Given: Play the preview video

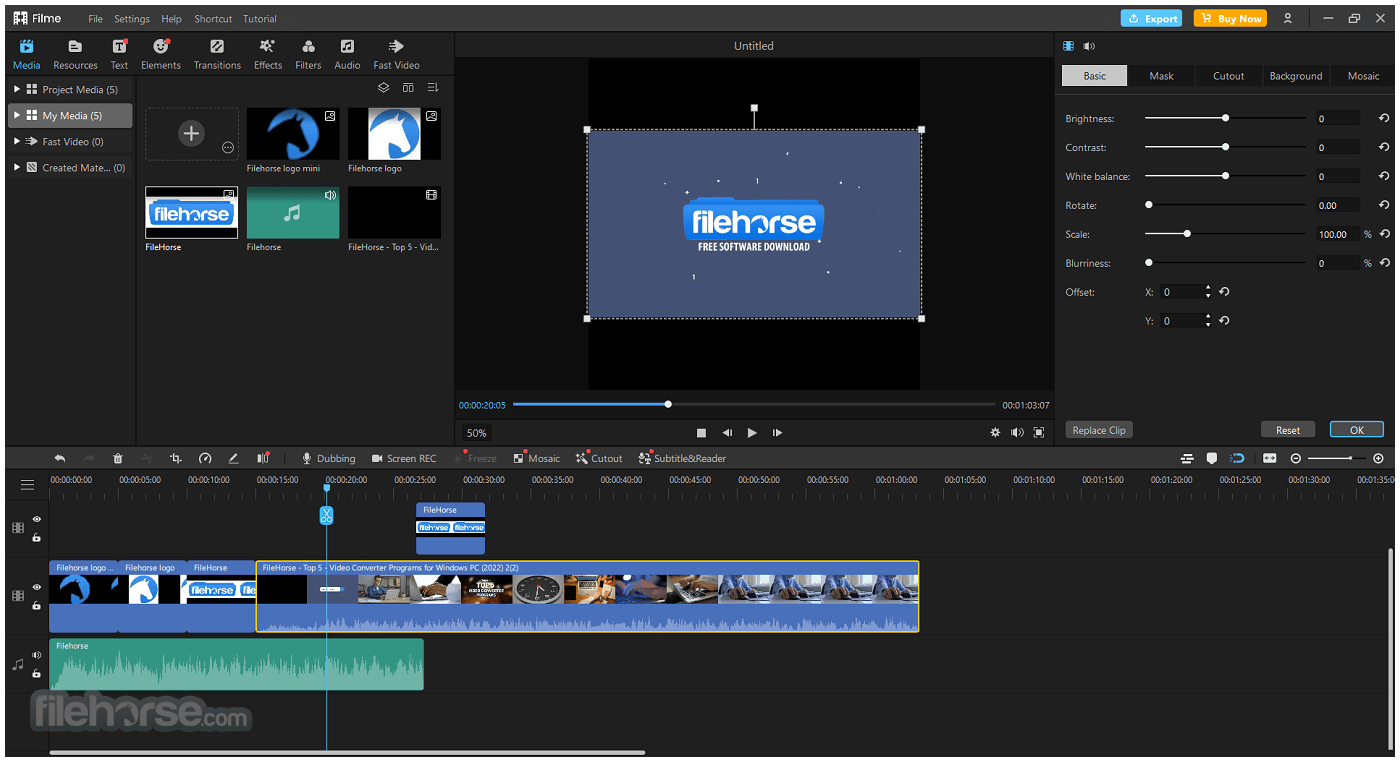Looking at the screenshot, I should (752, 433).
